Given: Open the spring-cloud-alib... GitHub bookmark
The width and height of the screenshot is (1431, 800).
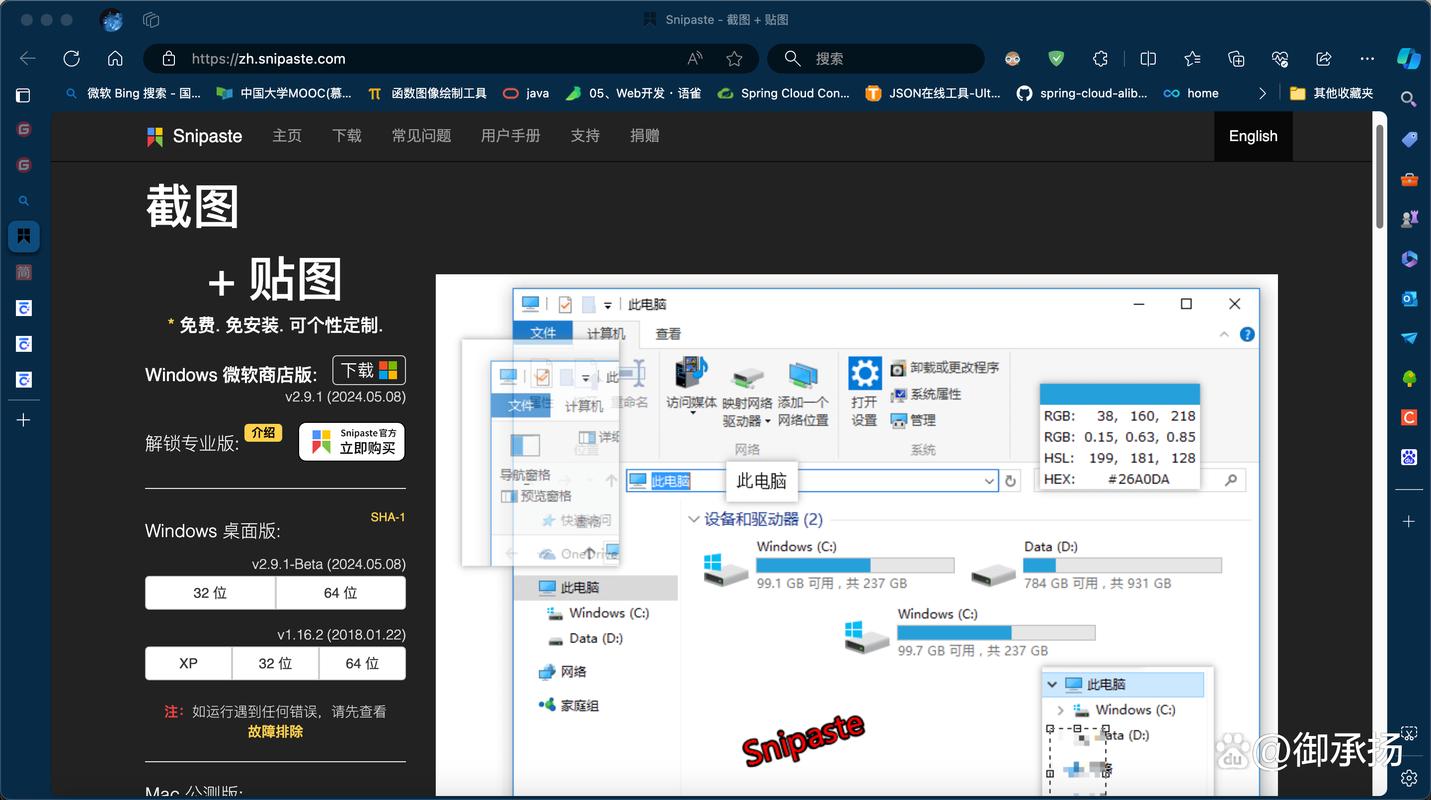Looking at the screenshot, I should tap(1082, 93).
